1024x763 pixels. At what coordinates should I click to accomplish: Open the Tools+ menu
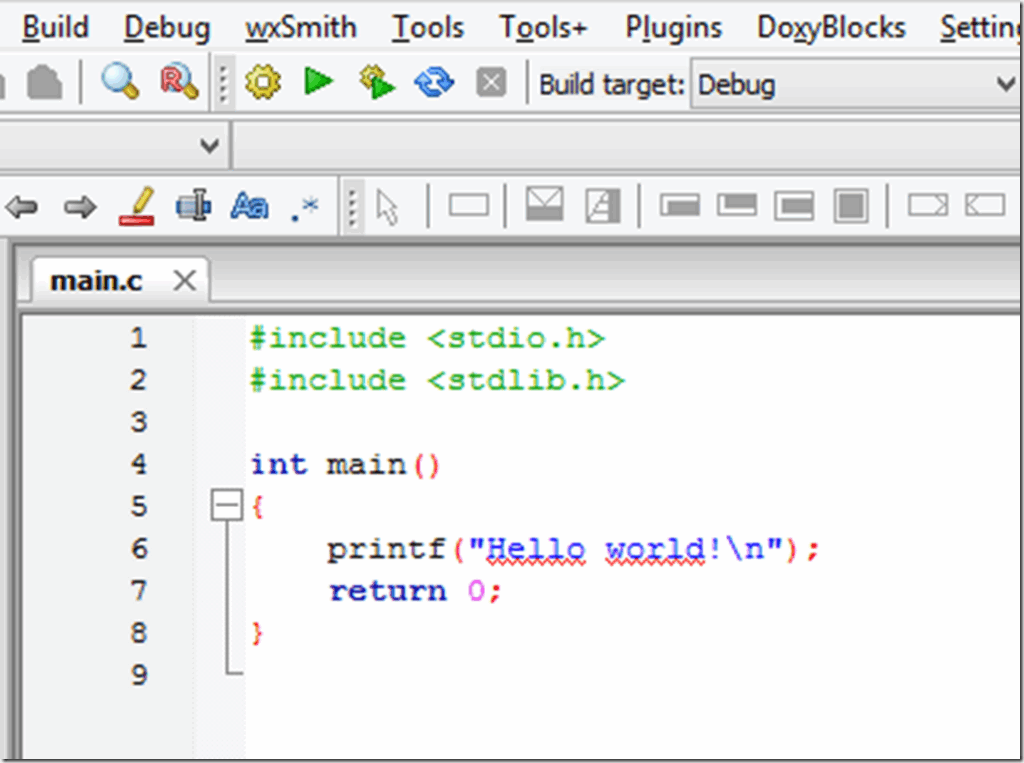543,27
